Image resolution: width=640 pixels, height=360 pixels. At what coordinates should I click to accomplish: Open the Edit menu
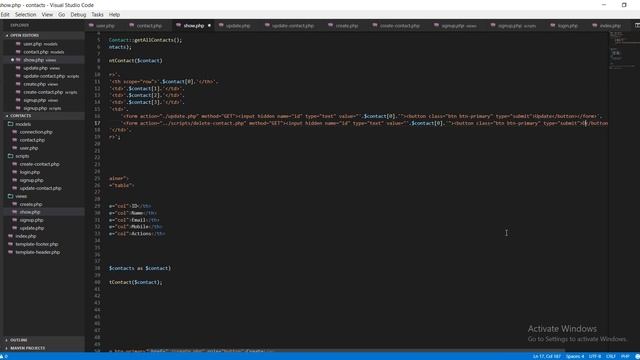(4, 14)
